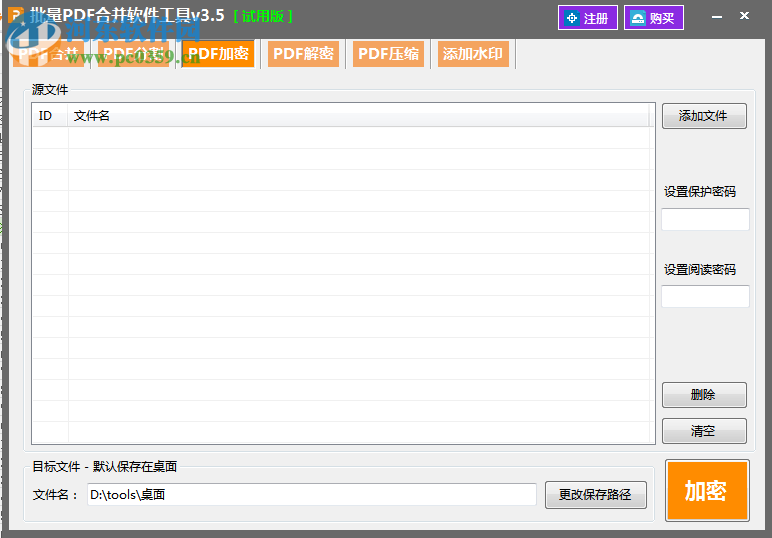This screenshot has height=538, width=772.
Task: Click the 试用版 trial label in title
Action: [263, 16]
